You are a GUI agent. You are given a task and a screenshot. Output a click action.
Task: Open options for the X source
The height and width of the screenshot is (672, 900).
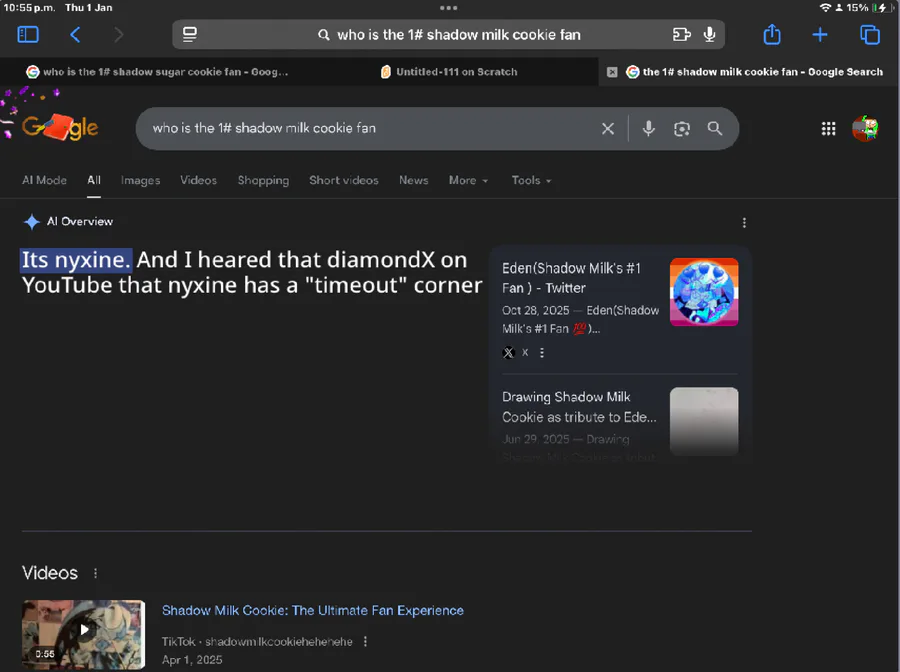(542, 352)
